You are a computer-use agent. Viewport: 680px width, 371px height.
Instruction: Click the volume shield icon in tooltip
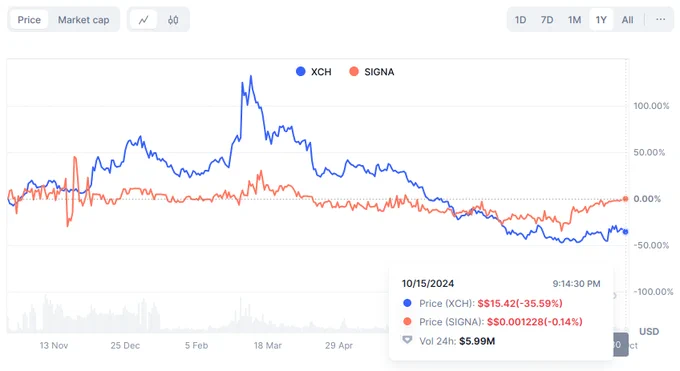(x=407, y=340)
